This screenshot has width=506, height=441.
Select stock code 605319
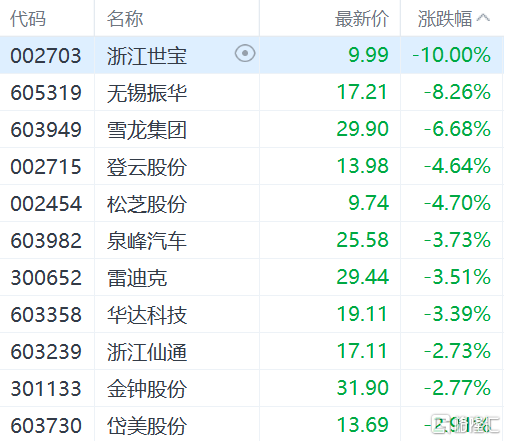(x=46, y=92)
